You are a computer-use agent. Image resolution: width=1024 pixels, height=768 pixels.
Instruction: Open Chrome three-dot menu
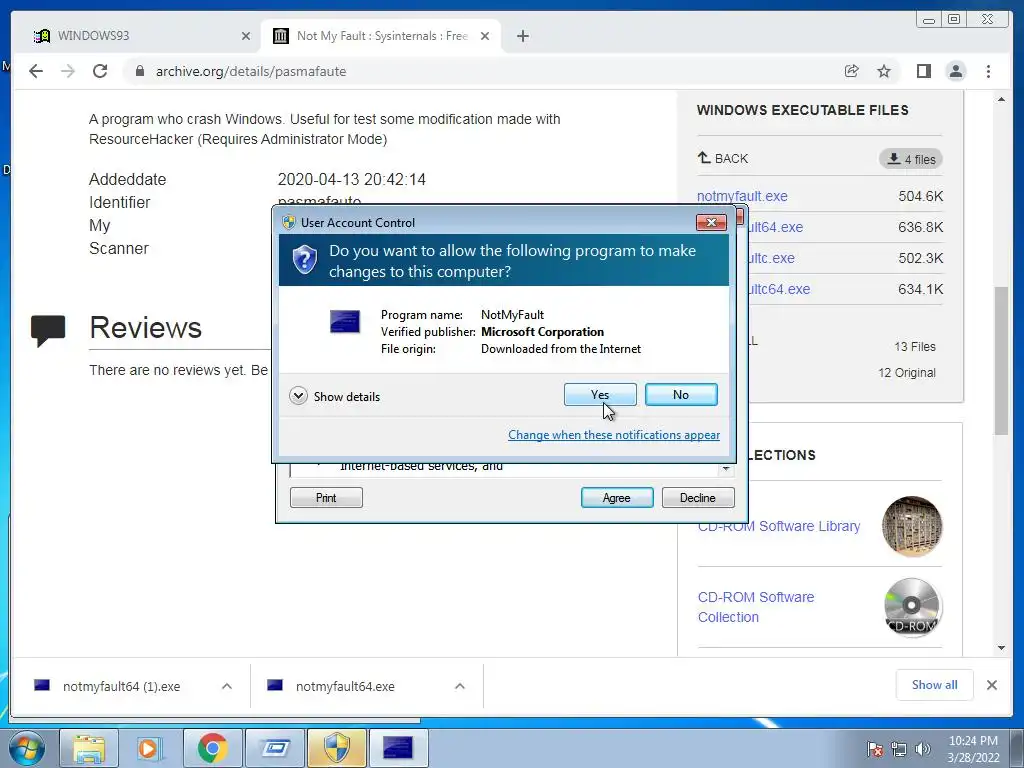988,71
